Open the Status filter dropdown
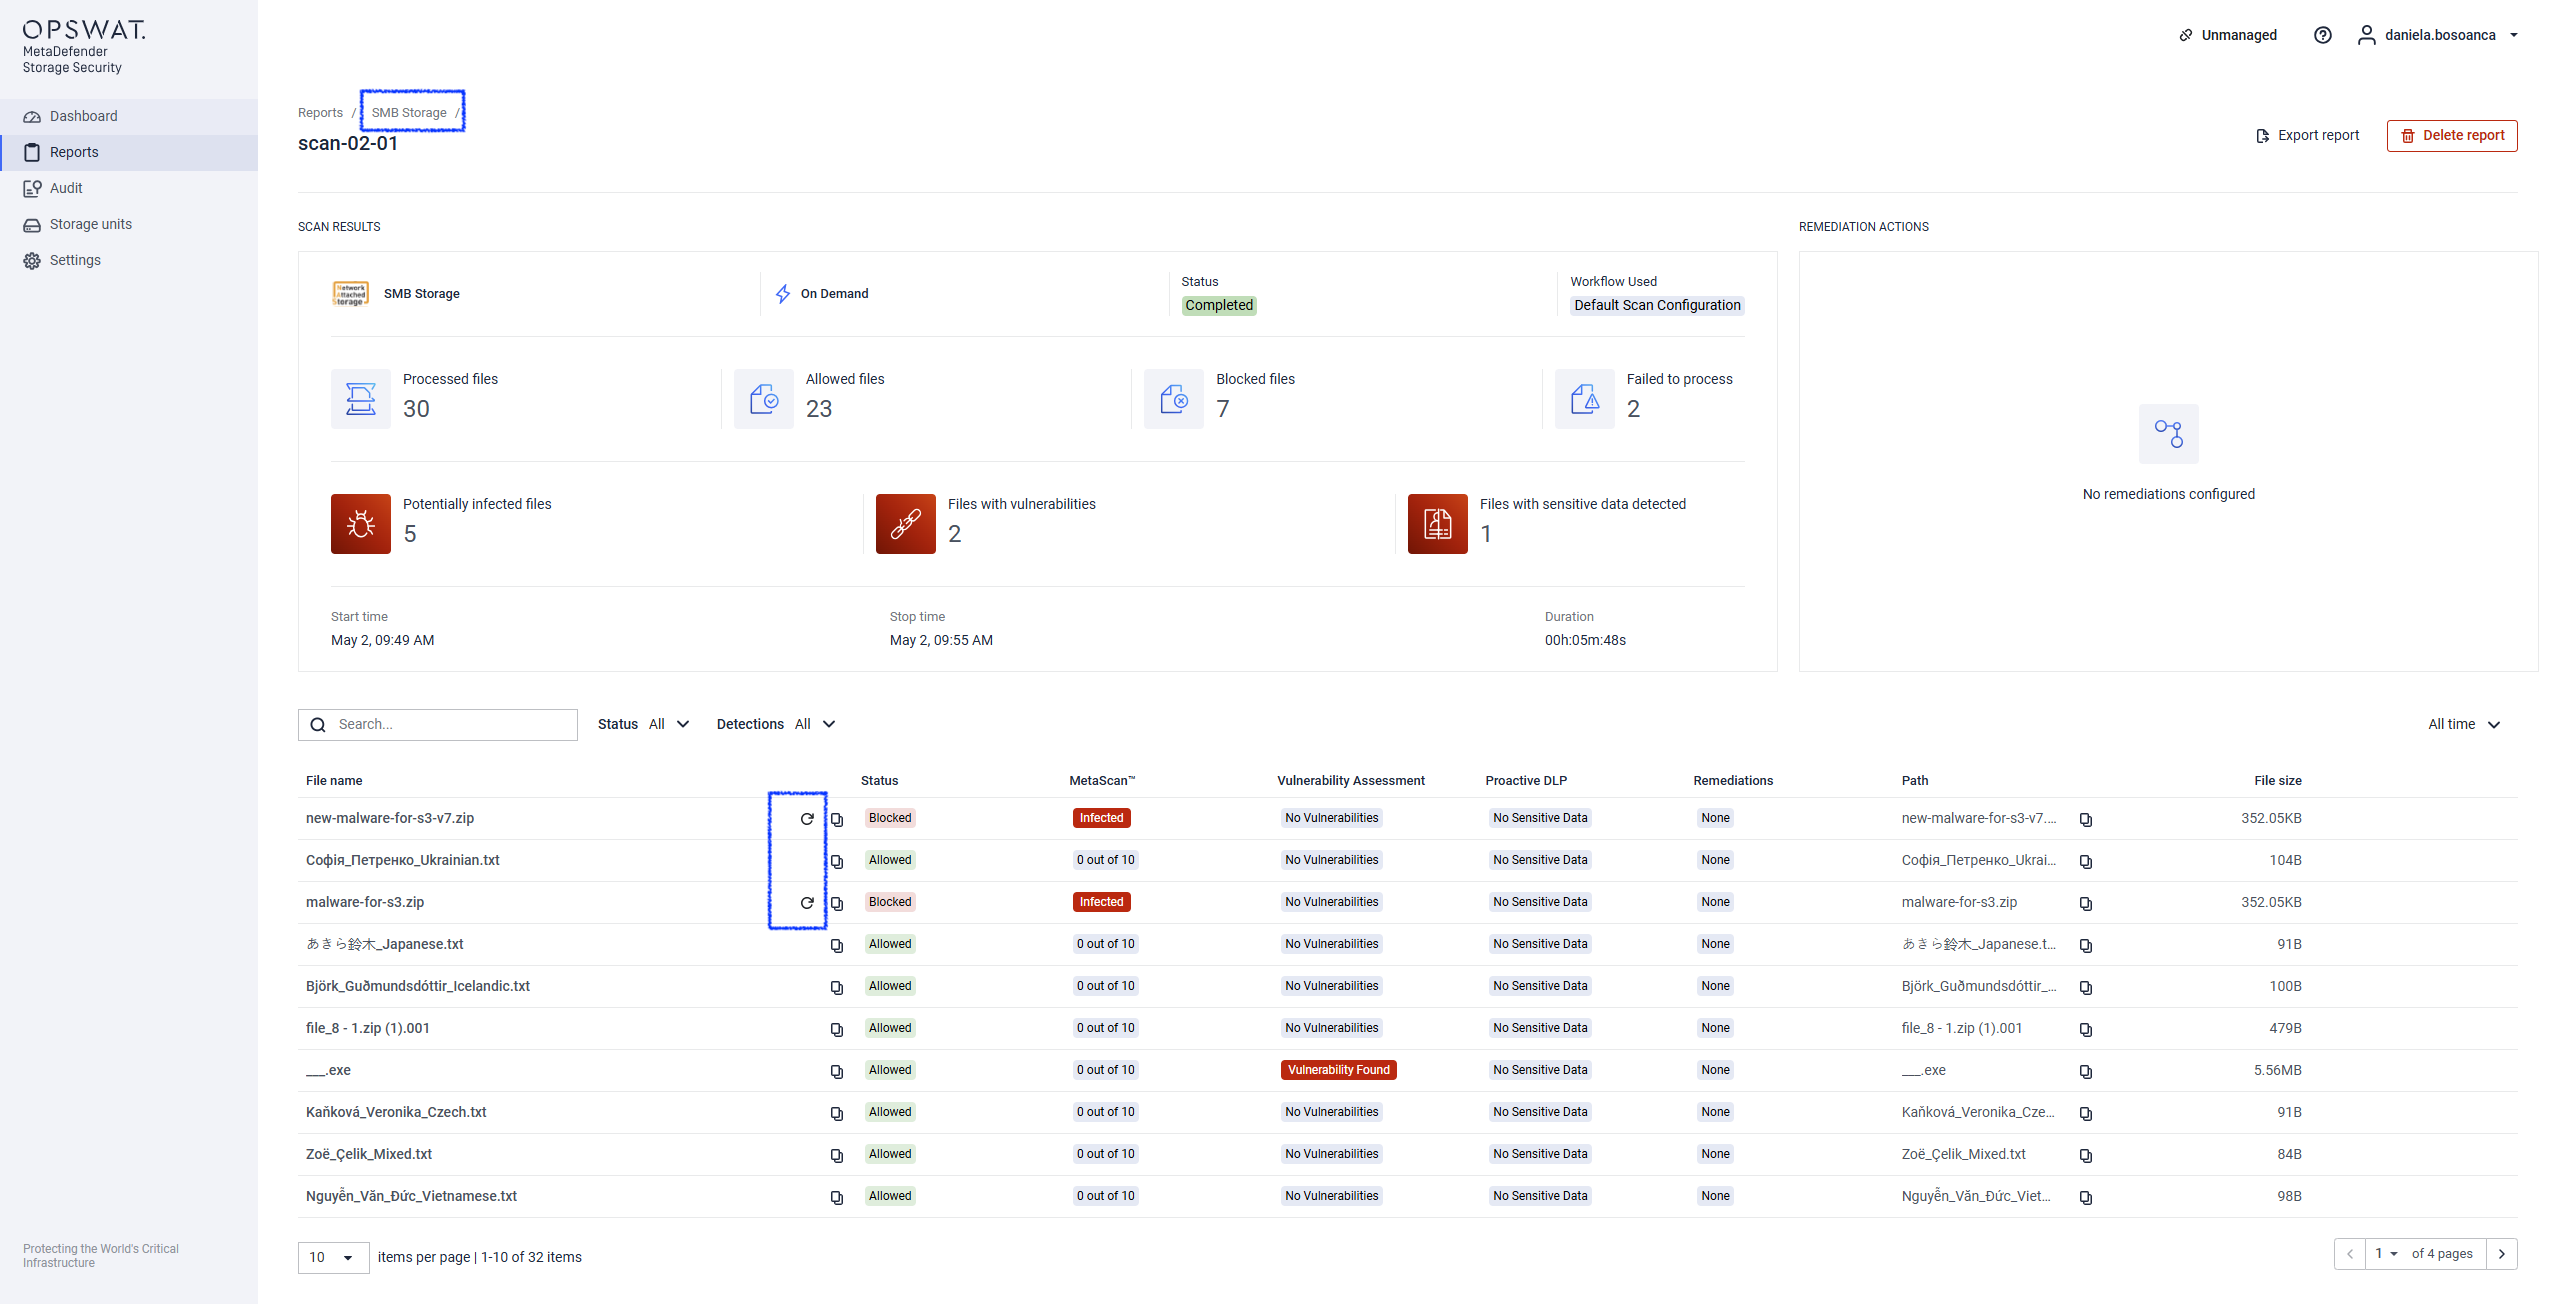 point(643,724)
